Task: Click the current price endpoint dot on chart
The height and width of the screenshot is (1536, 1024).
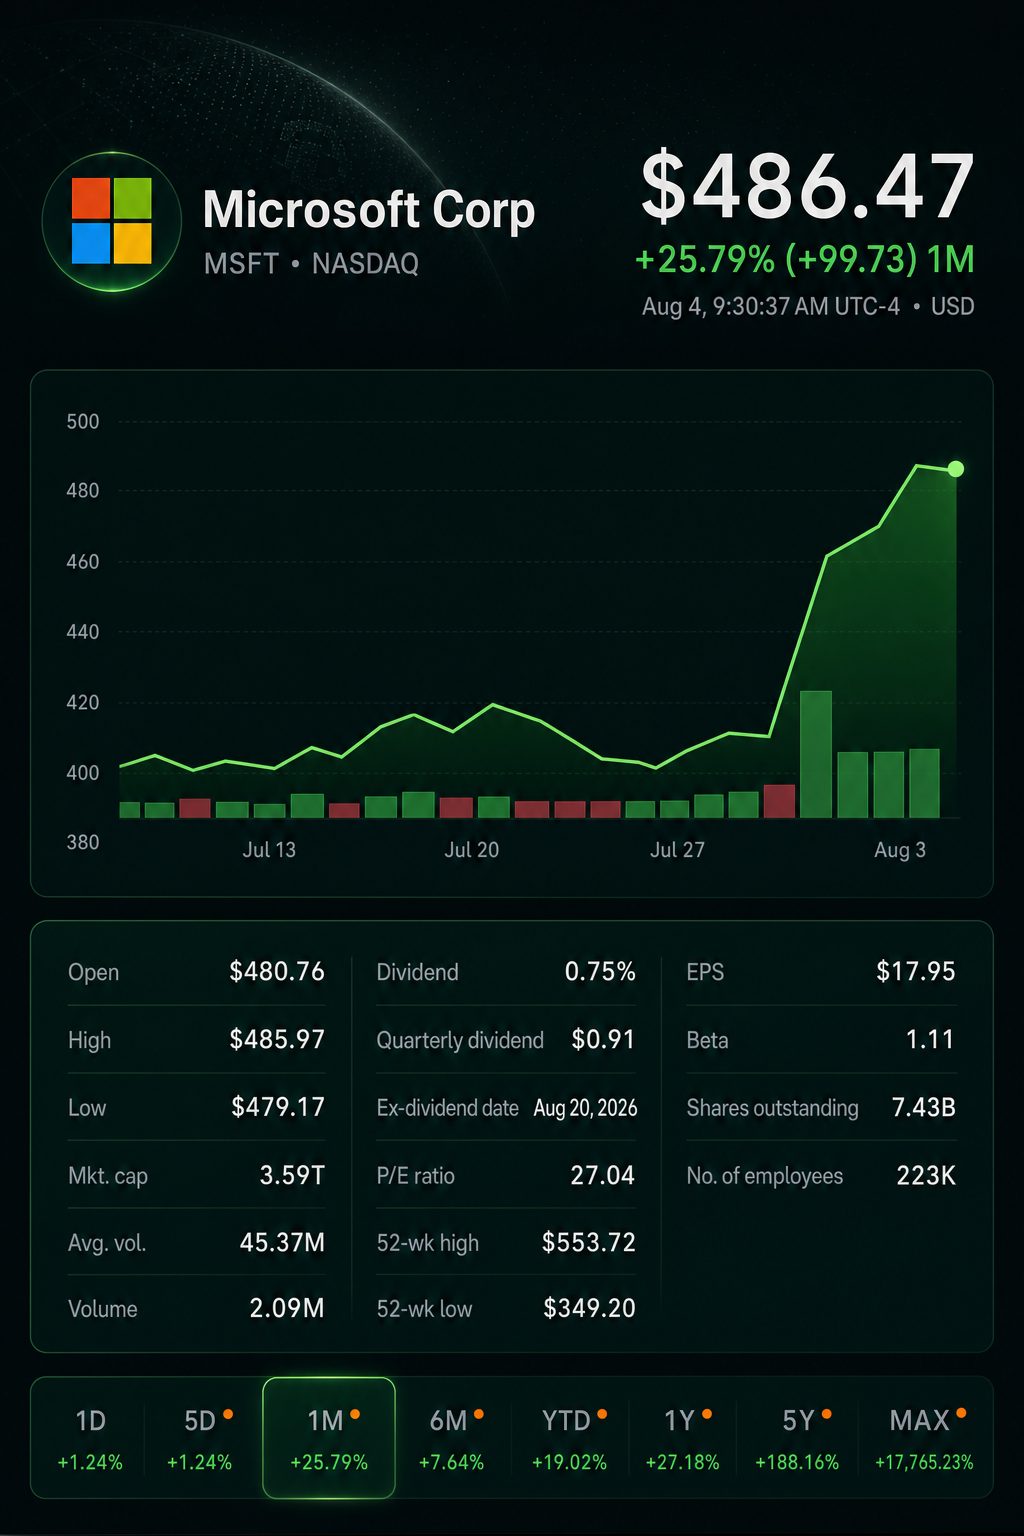Action: pos(956,469)
